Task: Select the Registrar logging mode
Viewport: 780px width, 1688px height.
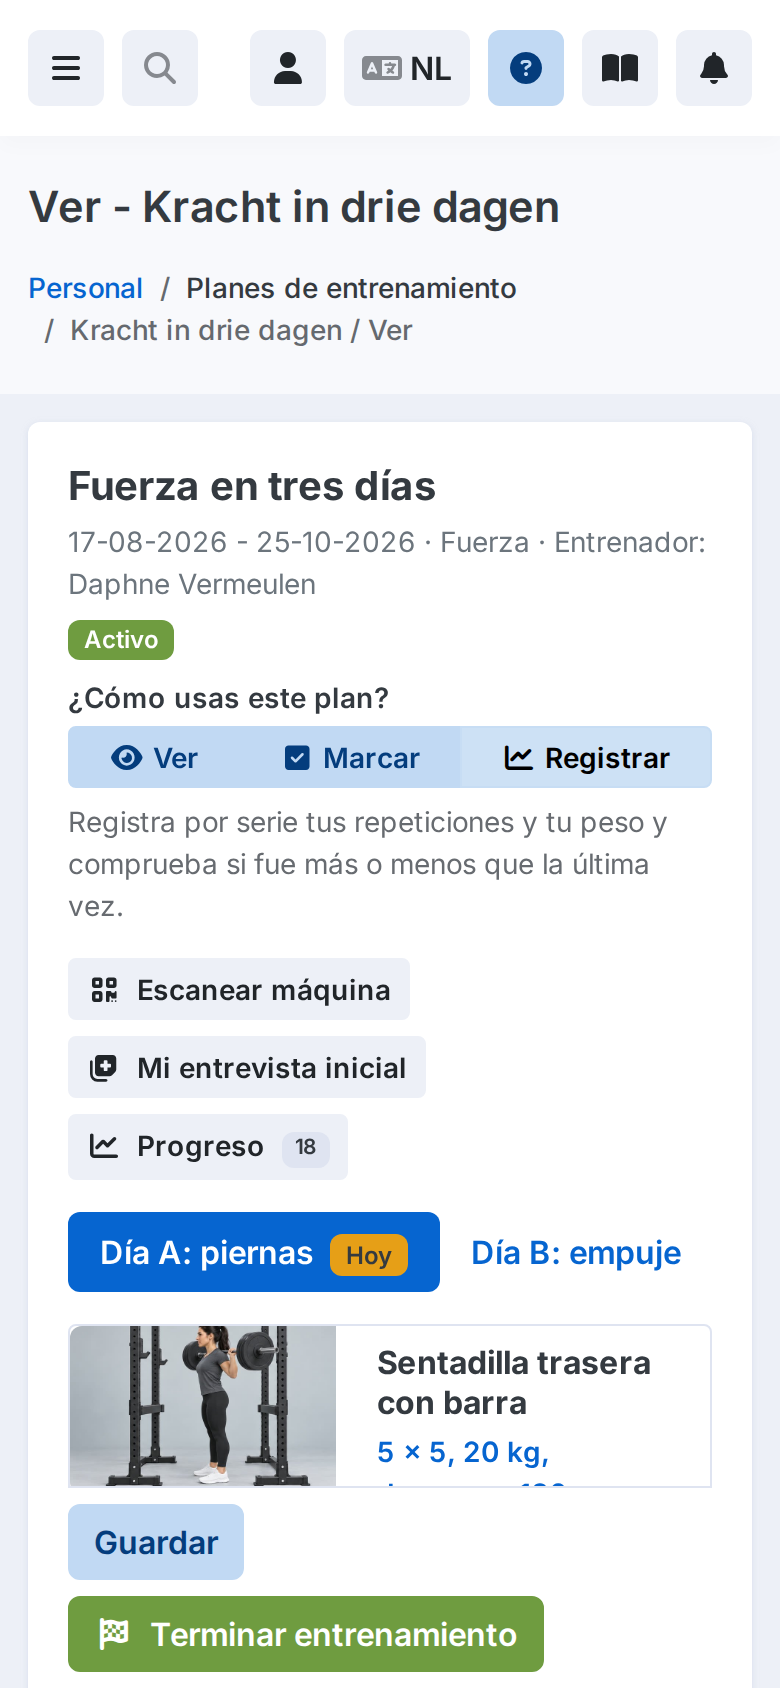Action: click(587, 758)
